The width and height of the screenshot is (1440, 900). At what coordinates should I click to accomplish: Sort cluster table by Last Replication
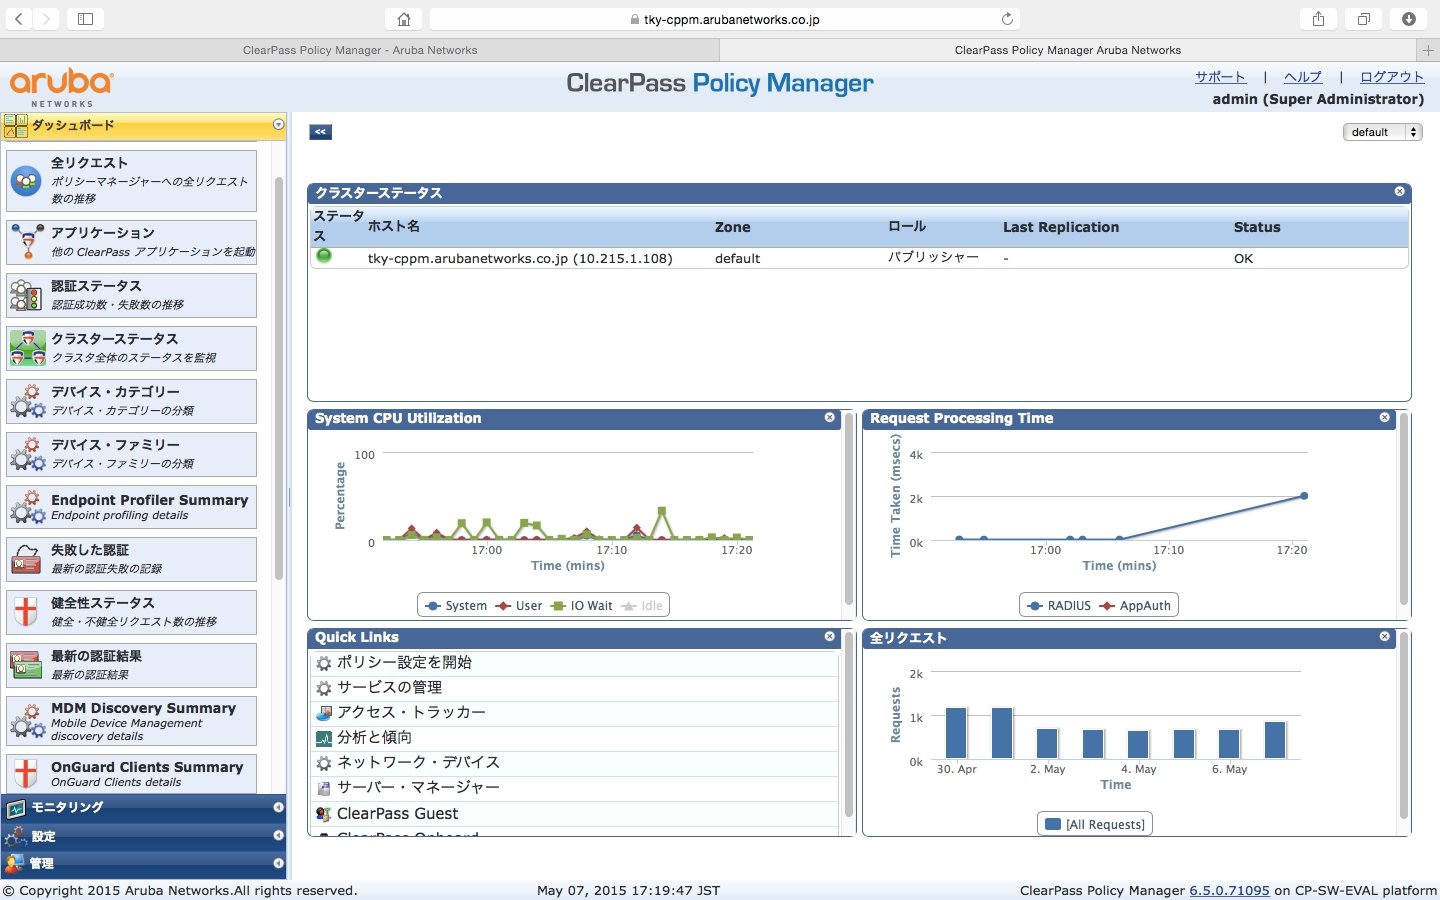[x=1061, y=227]
